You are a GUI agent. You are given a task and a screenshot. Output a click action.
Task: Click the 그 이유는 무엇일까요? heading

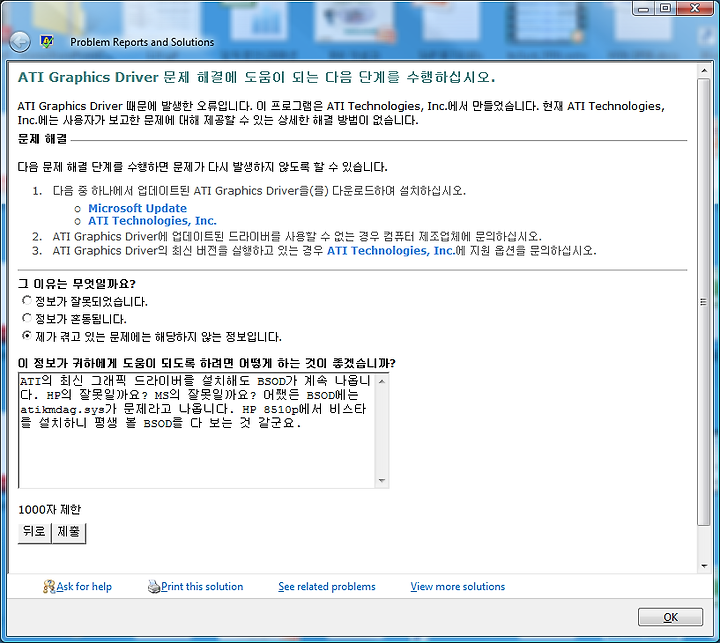pyautogui.click(x=77, y=283)
